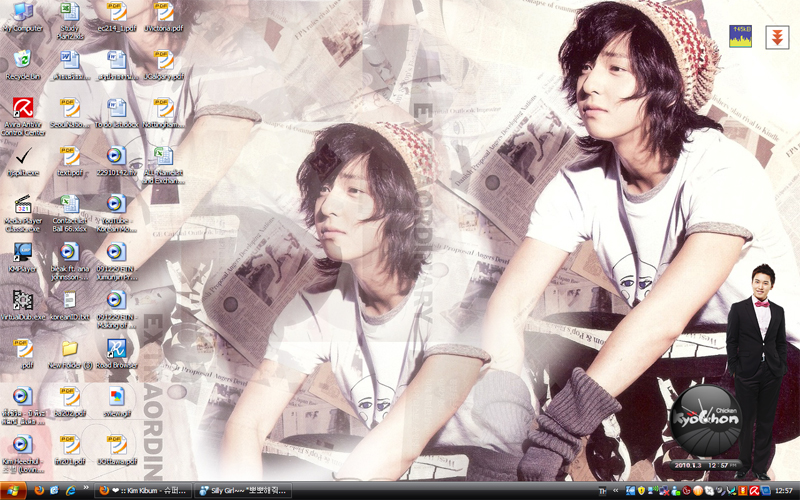Screen dimensions: 800x500
Task: Open the koreanID.txt text file
Action: pos(70,305)
